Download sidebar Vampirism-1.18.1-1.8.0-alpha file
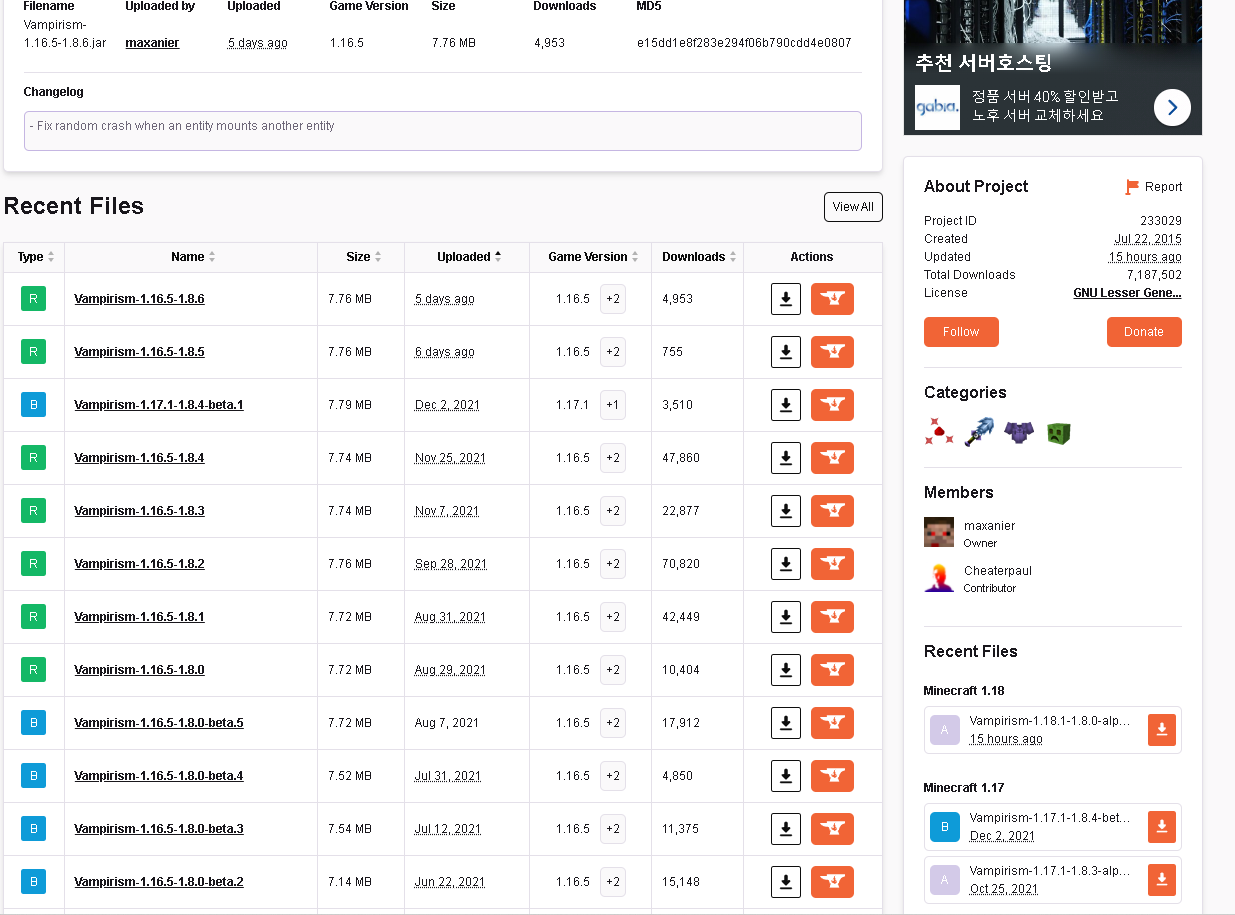The width and height of the screenshot is (1235, 915). (1162, 730)
